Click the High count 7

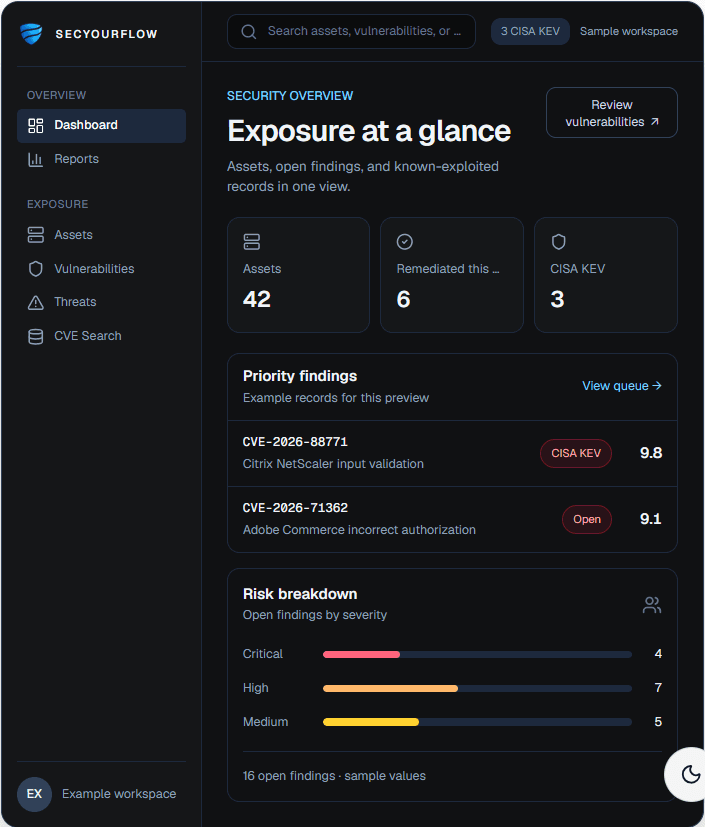pos(658,688)
